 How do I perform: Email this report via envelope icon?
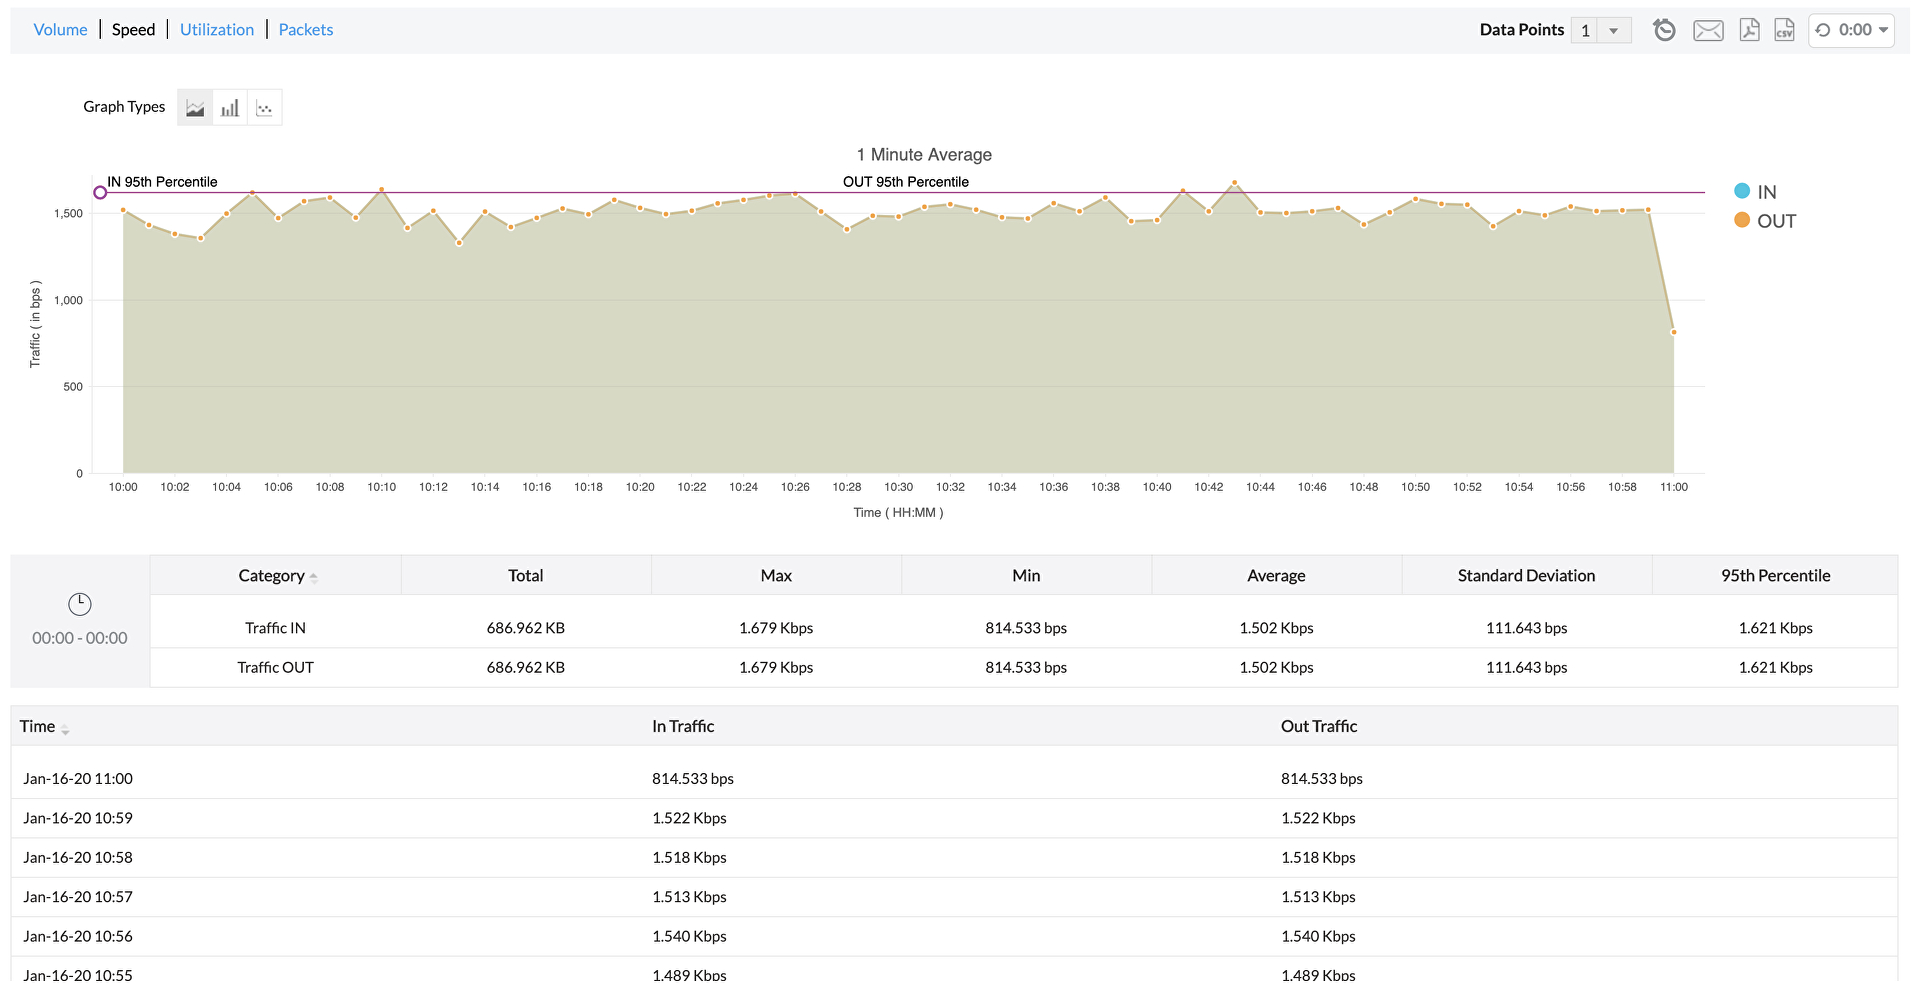coord(1708,30)
